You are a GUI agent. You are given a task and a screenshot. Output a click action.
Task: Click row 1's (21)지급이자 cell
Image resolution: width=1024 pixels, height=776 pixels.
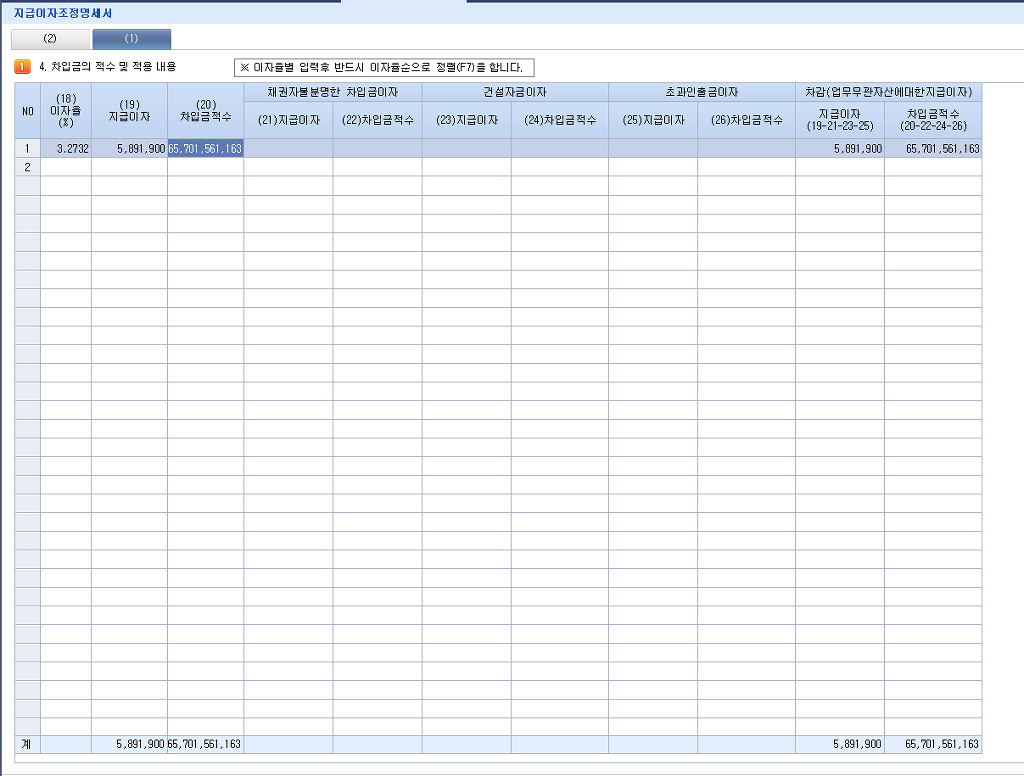[288, 148]
